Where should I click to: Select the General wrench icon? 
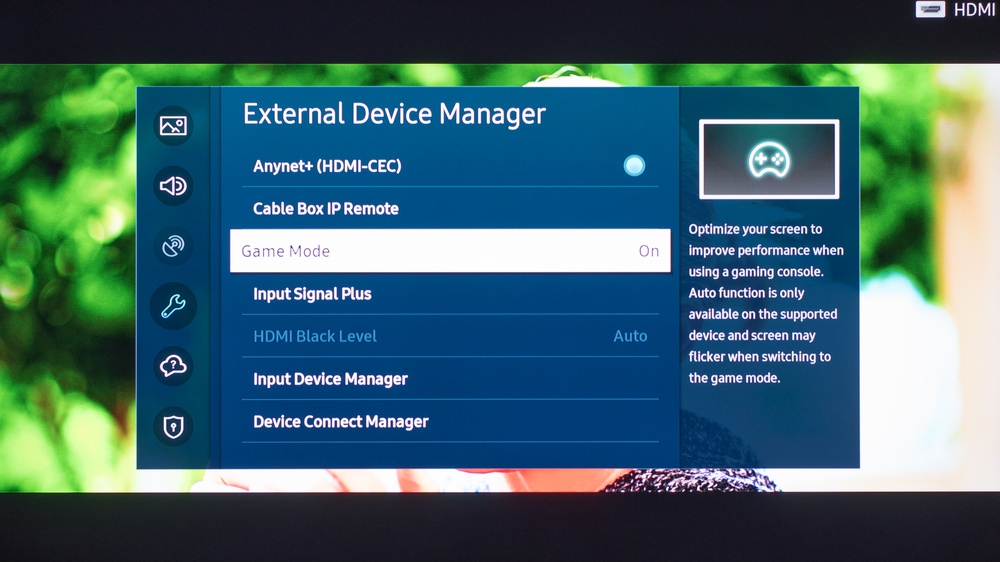click(x=173, y=306)
